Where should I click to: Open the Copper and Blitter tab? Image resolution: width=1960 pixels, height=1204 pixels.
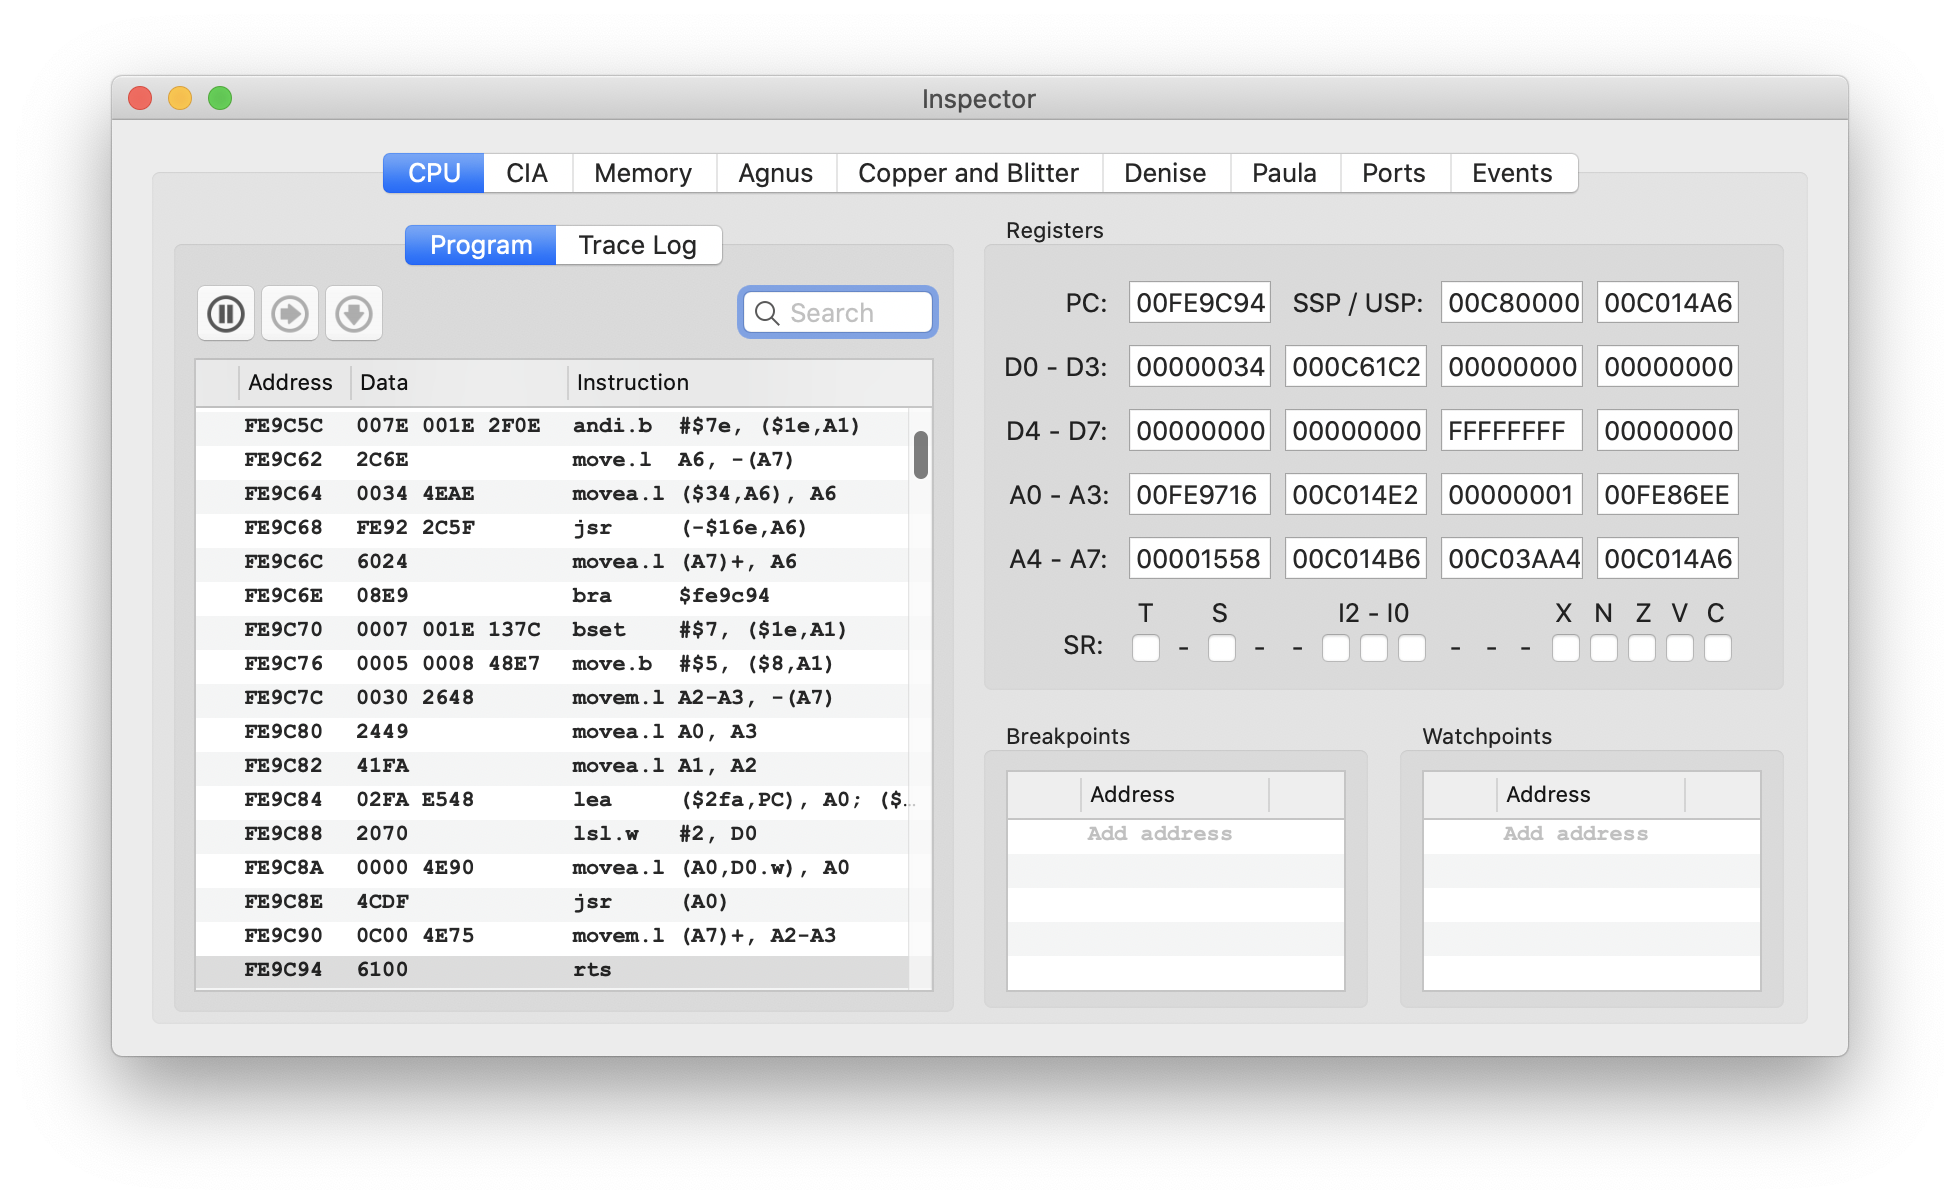click(x=968, y=173)
